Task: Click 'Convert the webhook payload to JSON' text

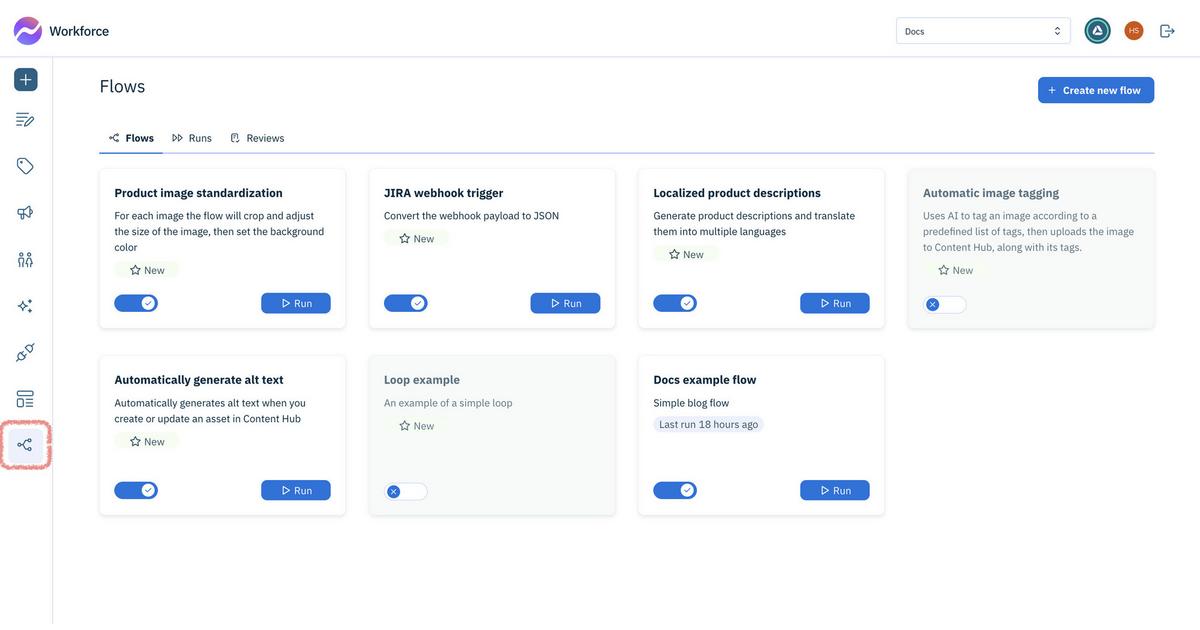Action: tap(471, 216)
